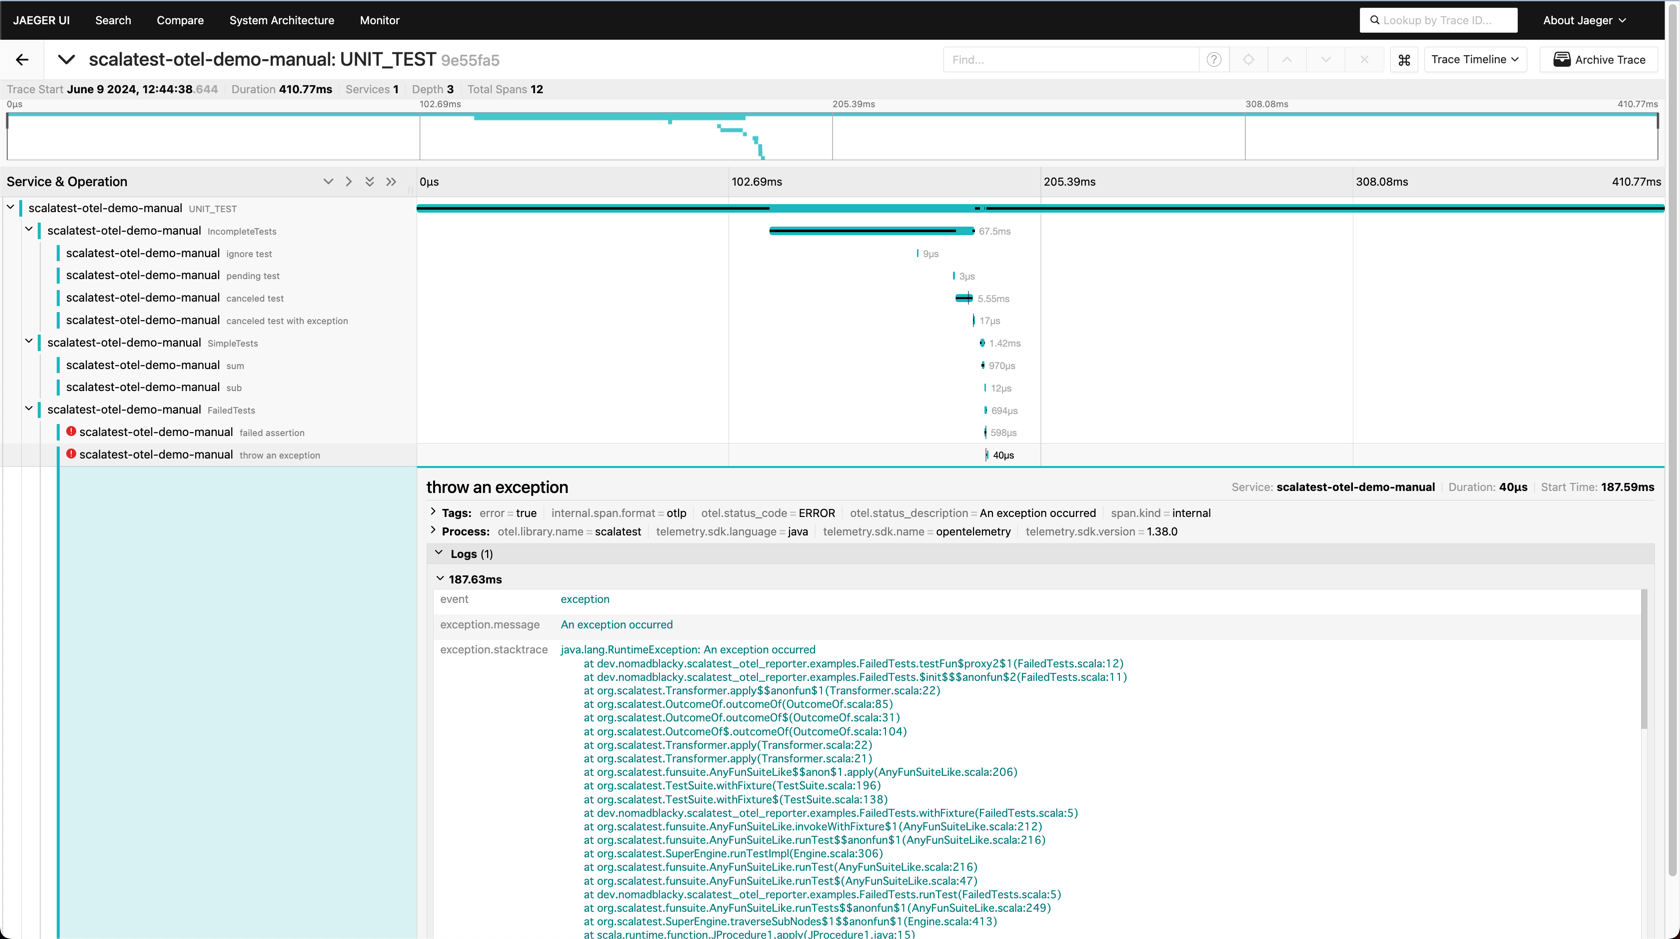Screen dimensions: 1680x939
Task: Click the SimpleTests 1.42ms duration label
Action: tap(1005, 343)
